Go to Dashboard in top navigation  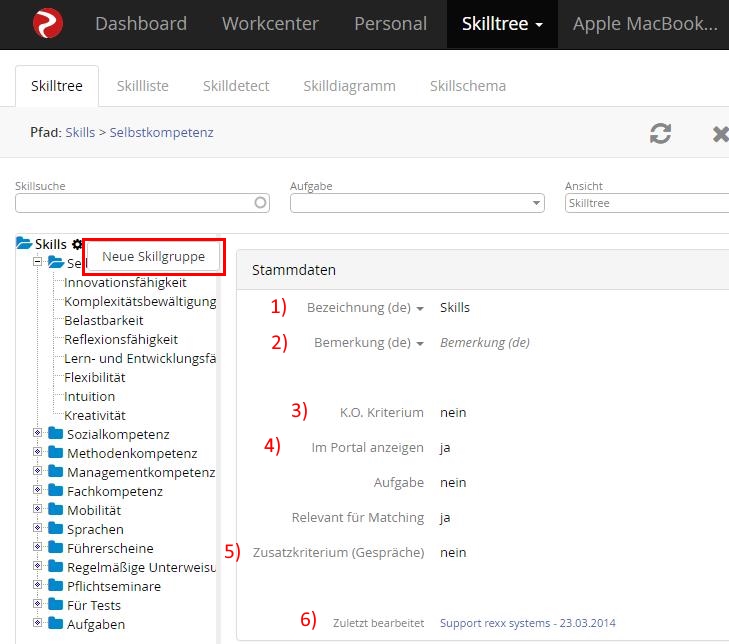[141, 24]
